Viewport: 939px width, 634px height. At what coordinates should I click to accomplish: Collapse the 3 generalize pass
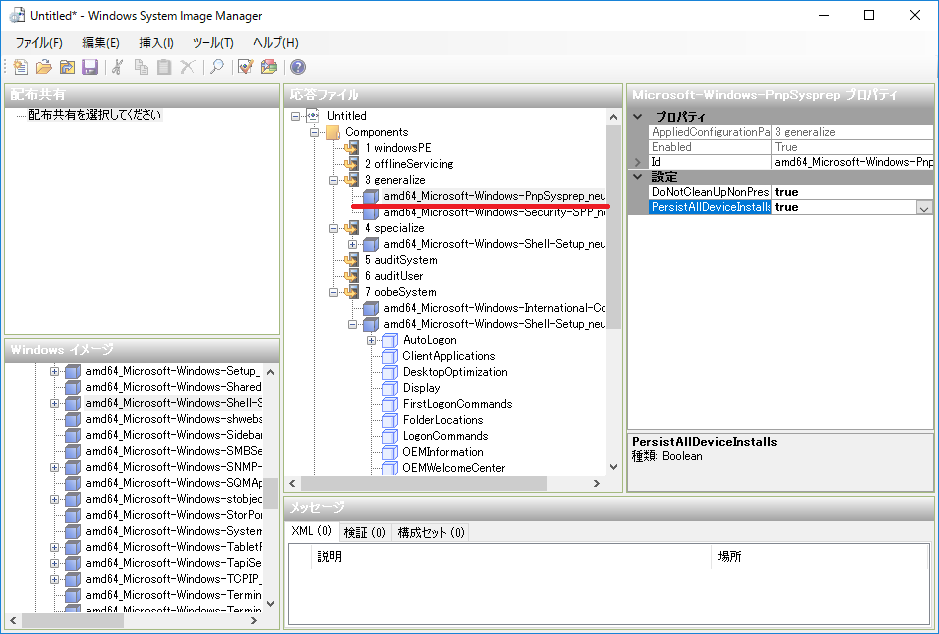334,180
